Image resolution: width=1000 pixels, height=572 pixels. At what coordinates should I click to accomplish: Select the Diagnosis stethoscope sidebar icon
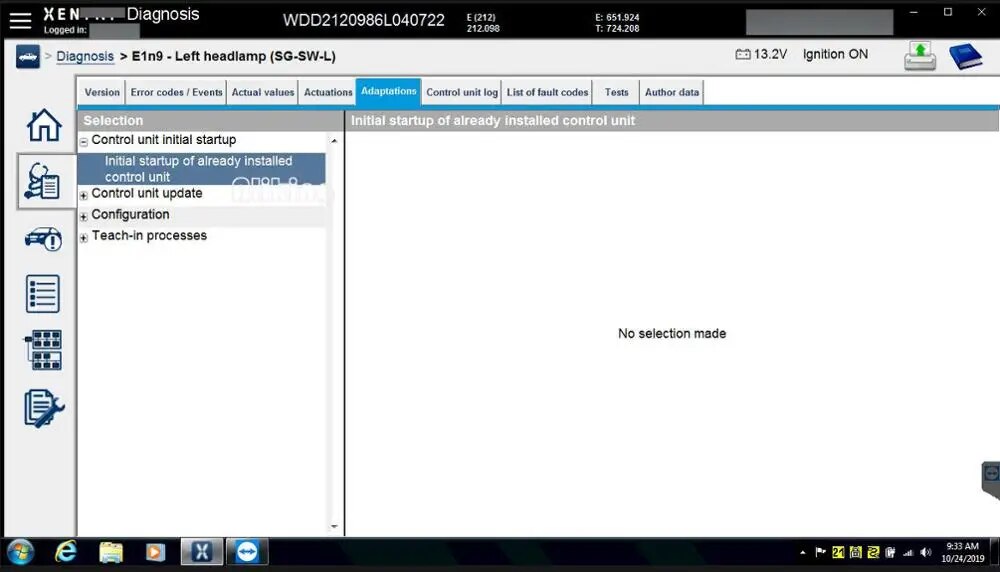pyautogui.click(x=43, y=181)
